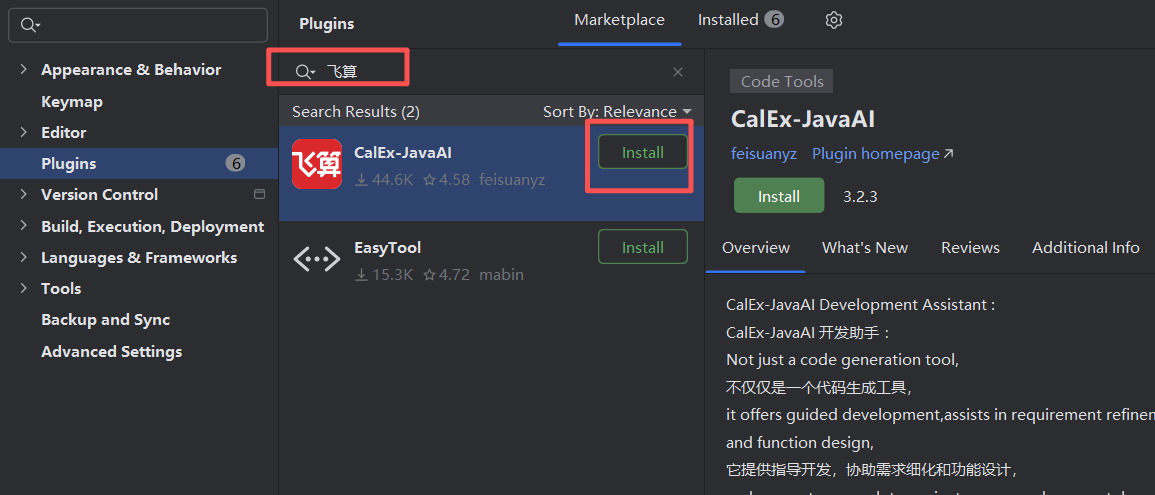Screen dimensions: 1155x495
Task: Expand the Editor settings section
Action: (x=24, y=133)
